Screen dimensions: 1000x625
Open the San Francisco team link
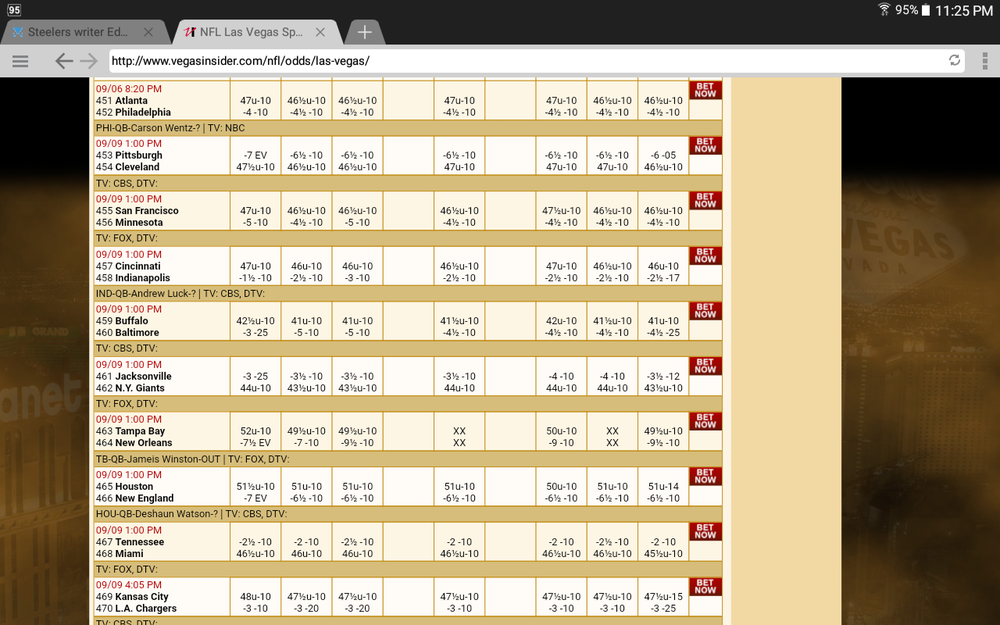point(147,211)
